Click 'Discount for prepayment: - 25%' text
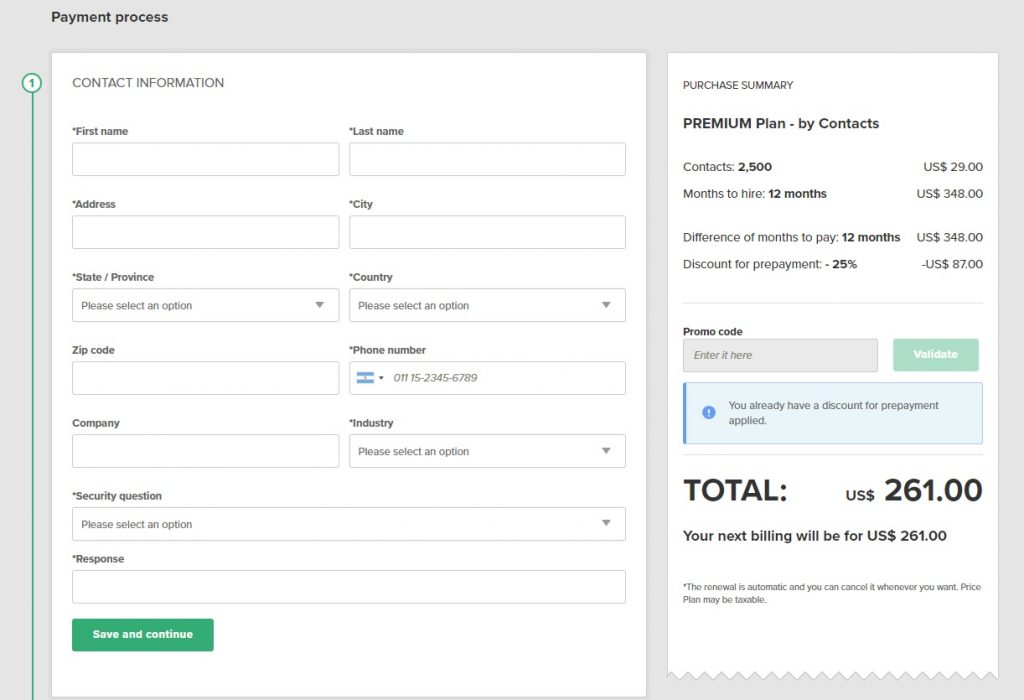The width and height of the screenshot is (1024, 700). (x=770, y=264)
